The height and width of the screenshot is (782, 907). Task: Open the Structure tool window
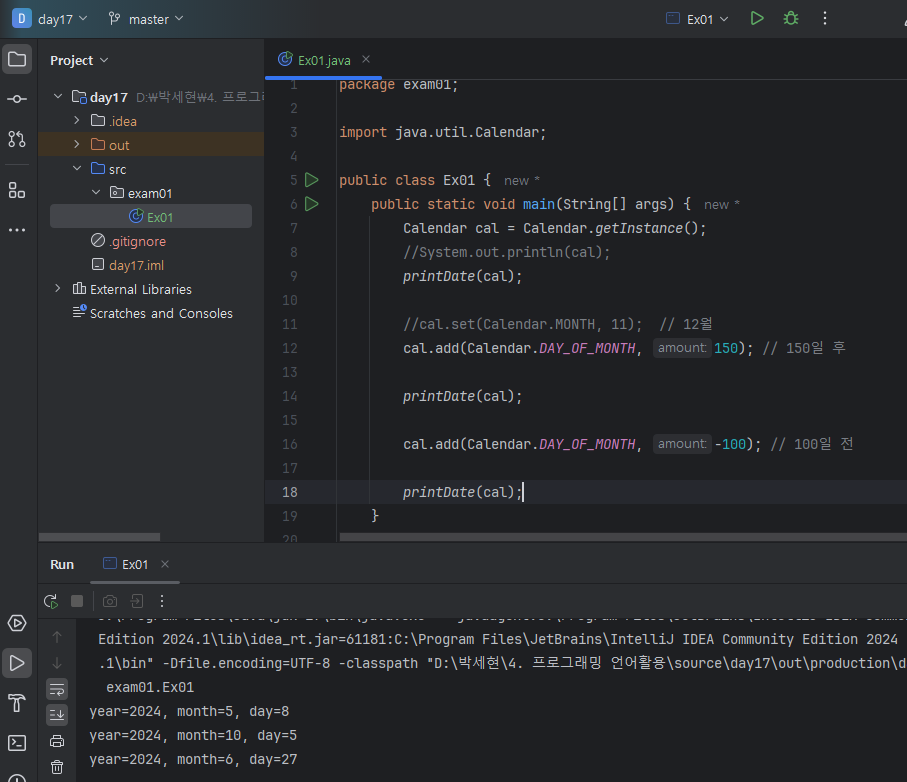point(17,190)
